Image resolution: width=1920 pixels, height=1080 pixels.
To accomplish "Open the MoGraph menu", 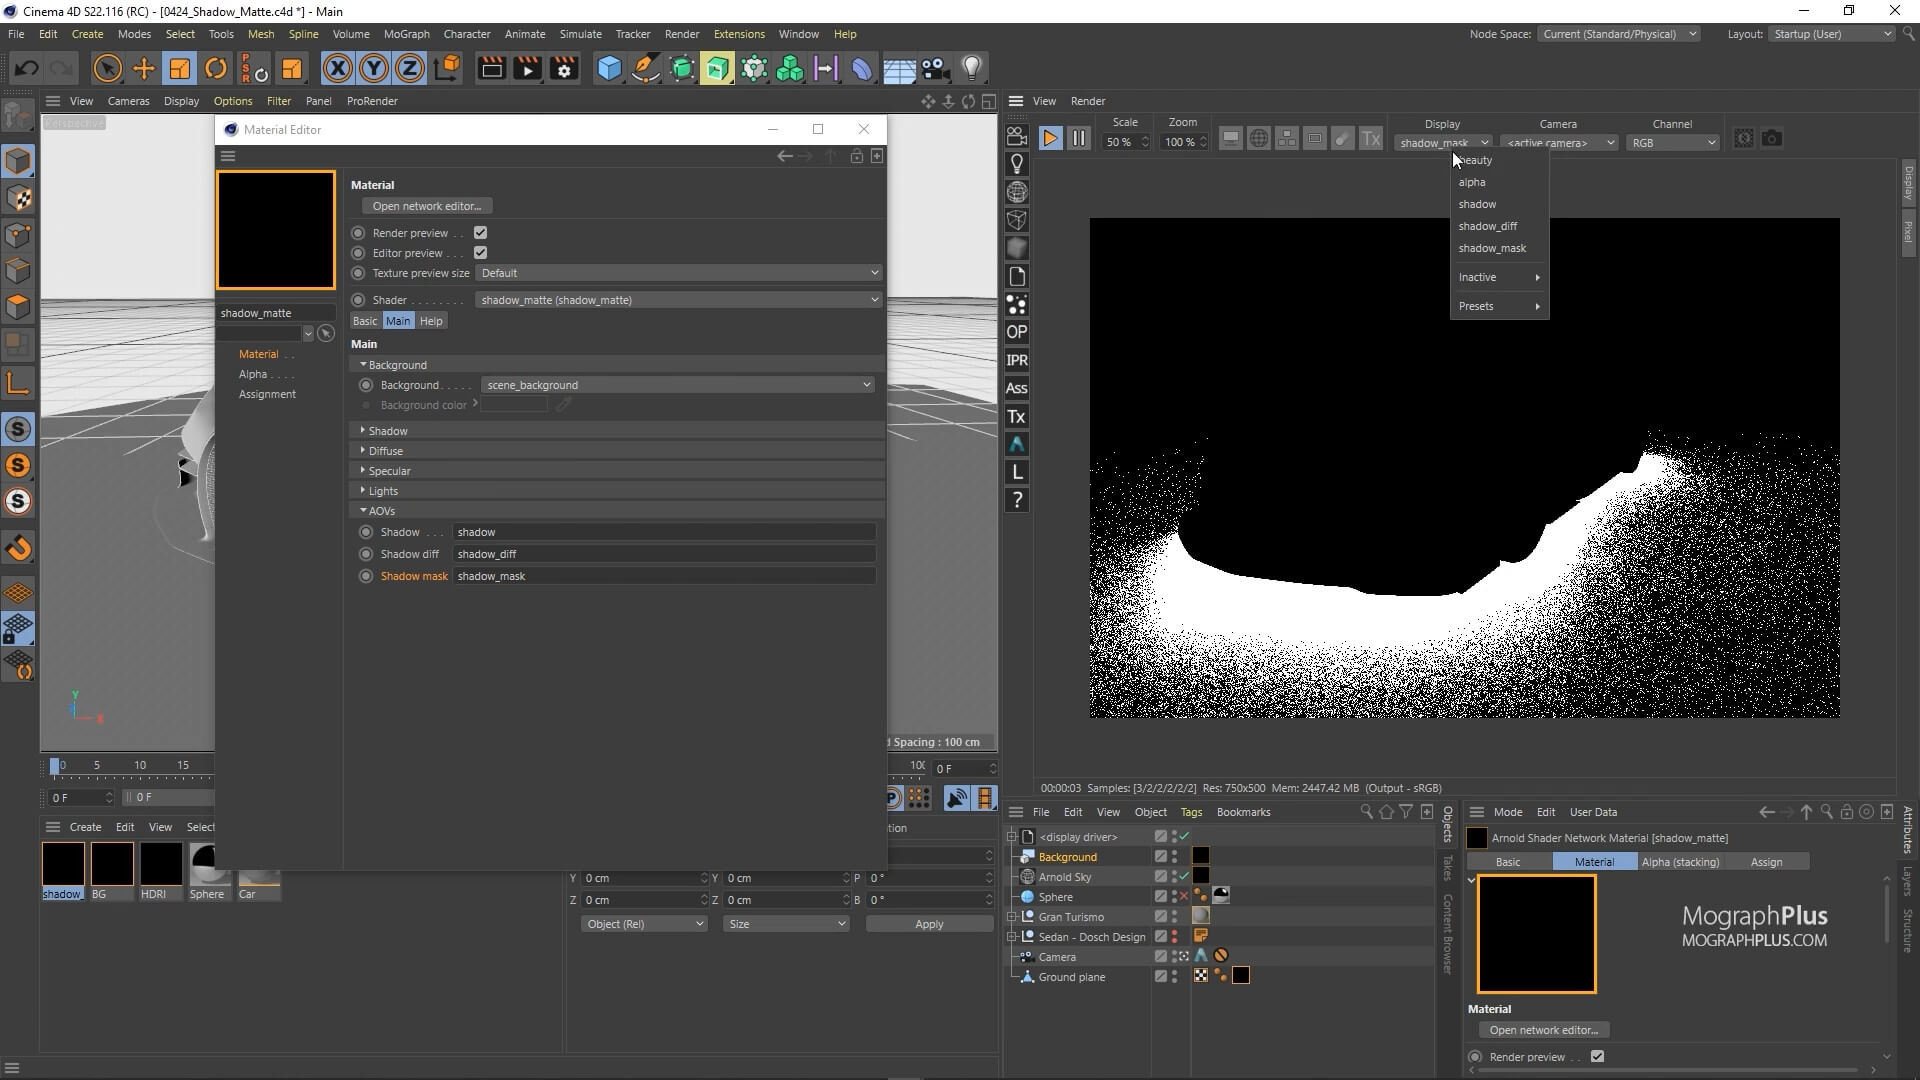I will [x=406, y=33].
